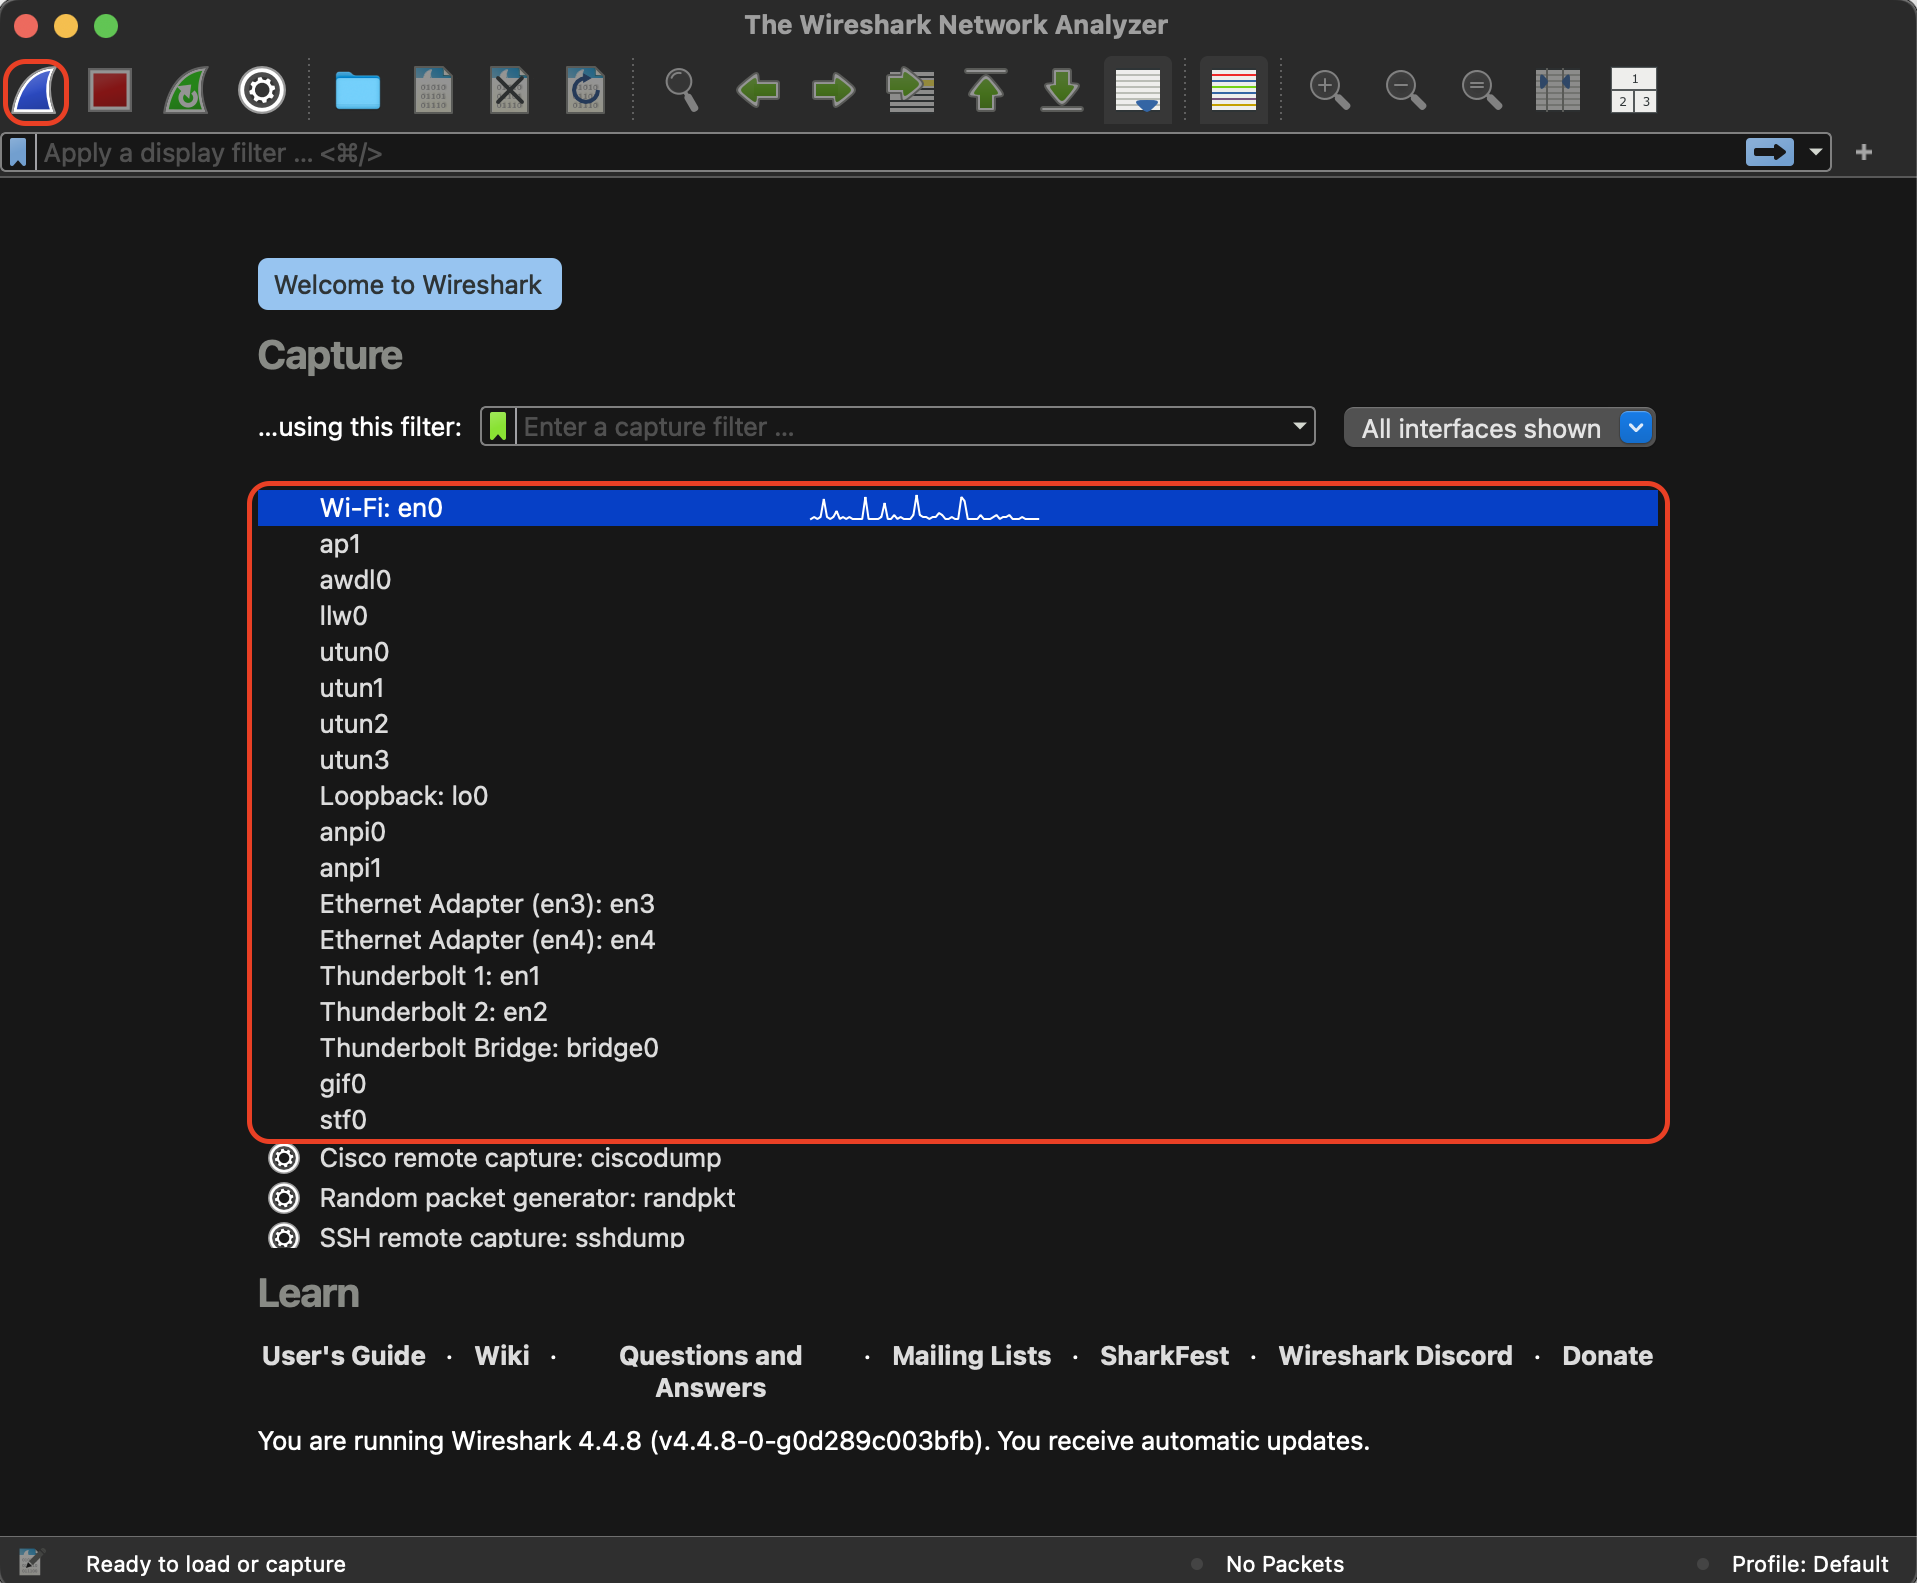
Task: Stop capturing packets using the red square
Action: click(110, 91)
